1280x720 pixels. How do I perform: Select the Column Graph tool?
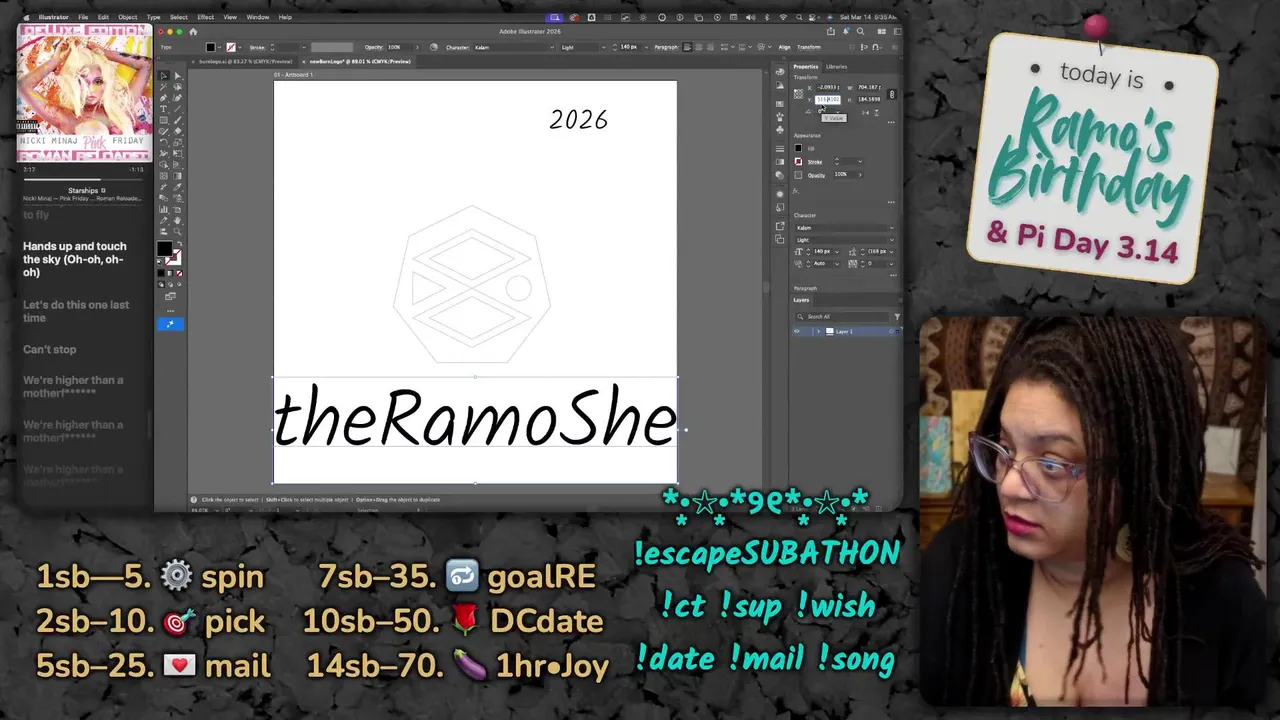[x=164, y=209]
